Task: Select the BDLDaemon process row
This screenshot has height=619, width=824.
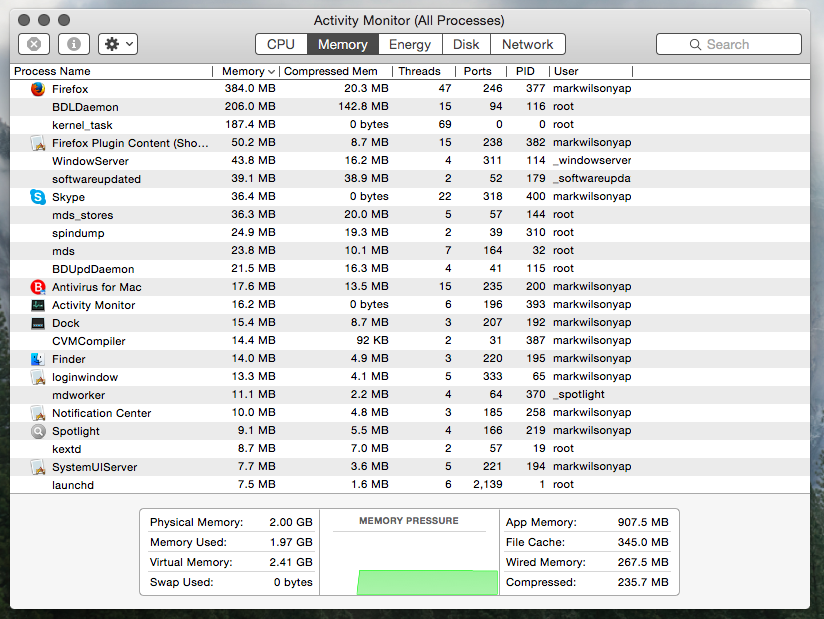Action: coord(410,107)
